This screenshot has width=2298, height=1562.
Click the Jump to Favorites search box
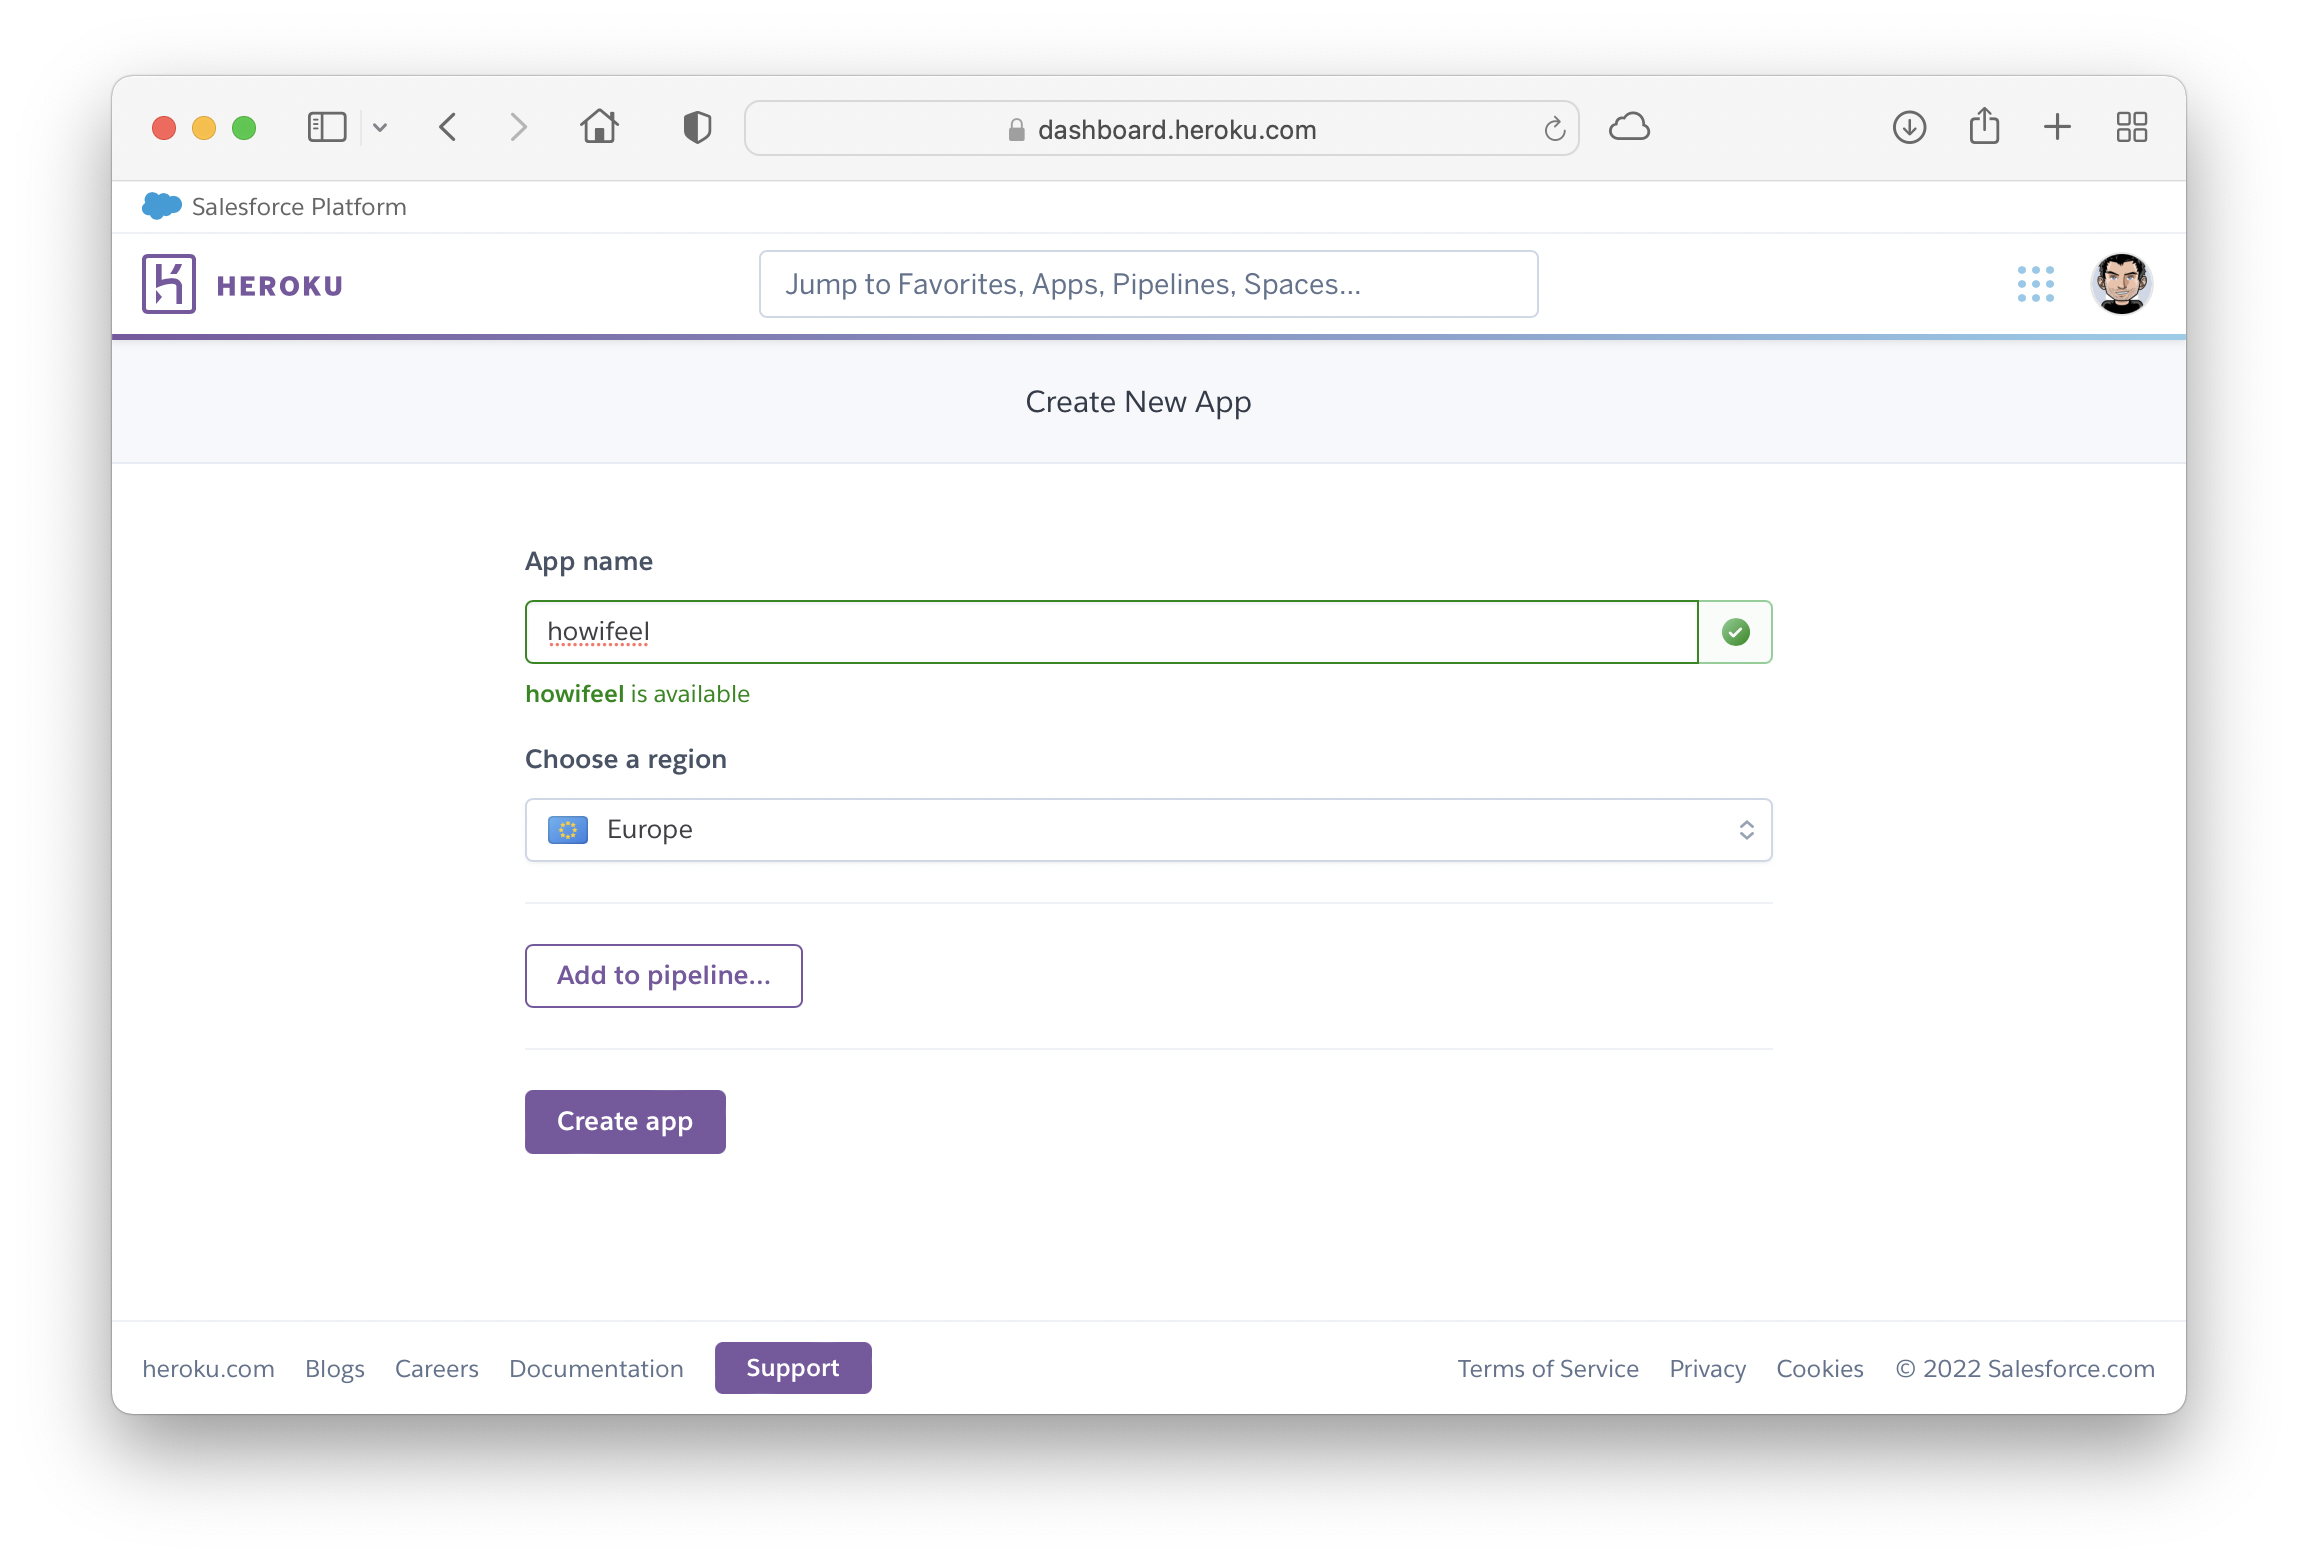[1147, 284]
